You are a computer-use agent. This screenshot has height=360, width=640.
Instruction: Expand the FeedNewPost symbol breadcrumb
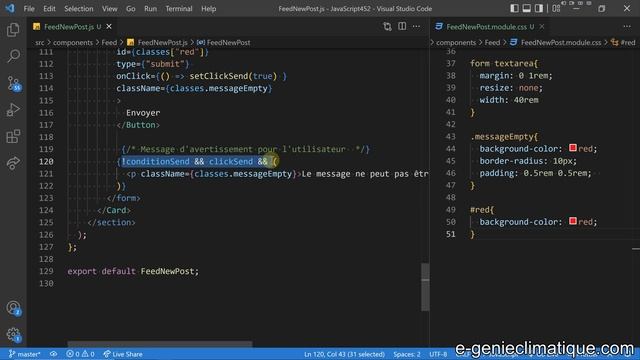(224, 42)
